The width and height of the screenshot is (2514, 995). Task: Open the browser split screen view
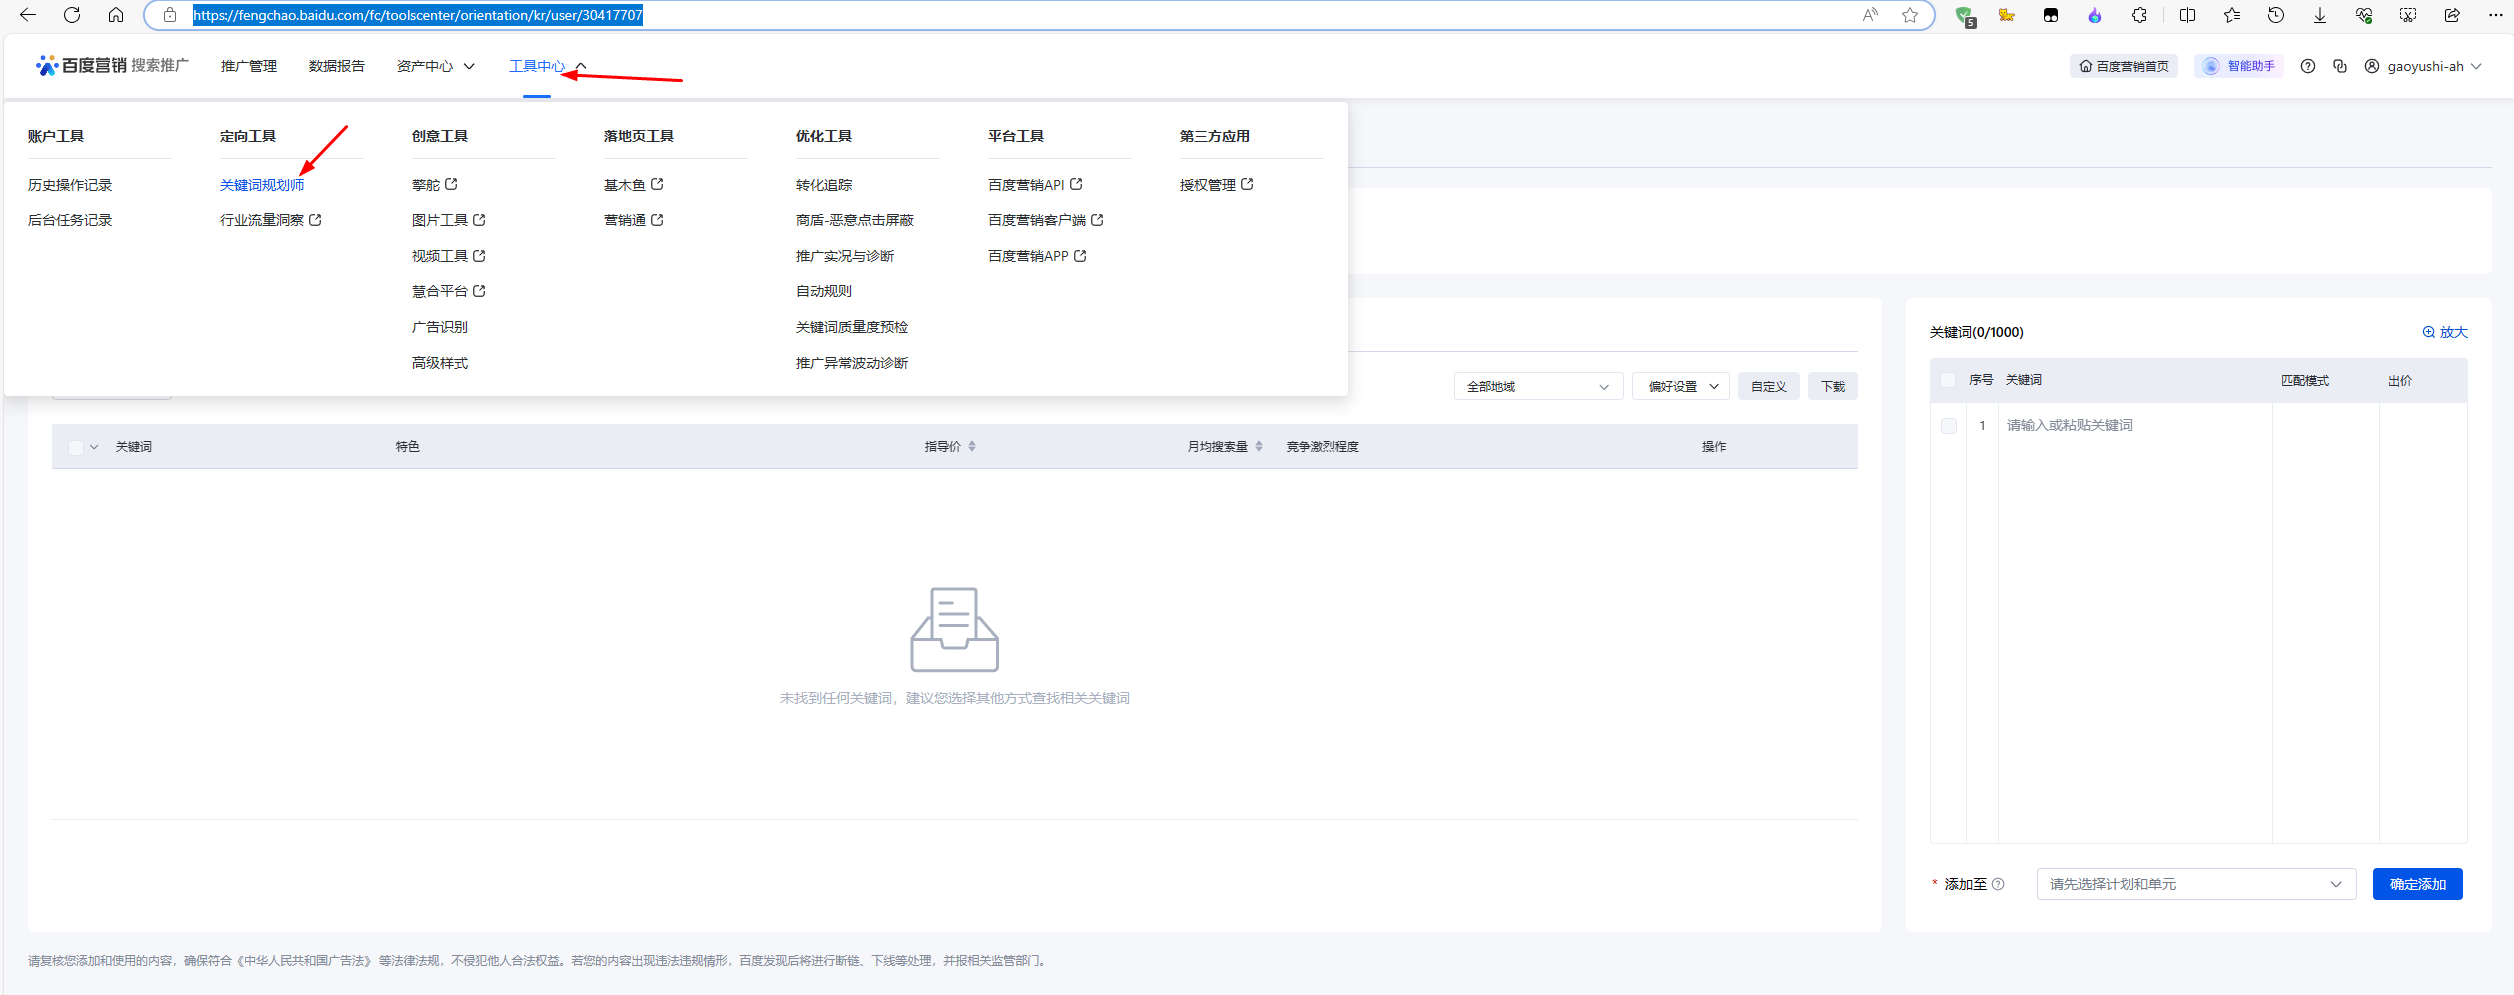point(2187,15)
